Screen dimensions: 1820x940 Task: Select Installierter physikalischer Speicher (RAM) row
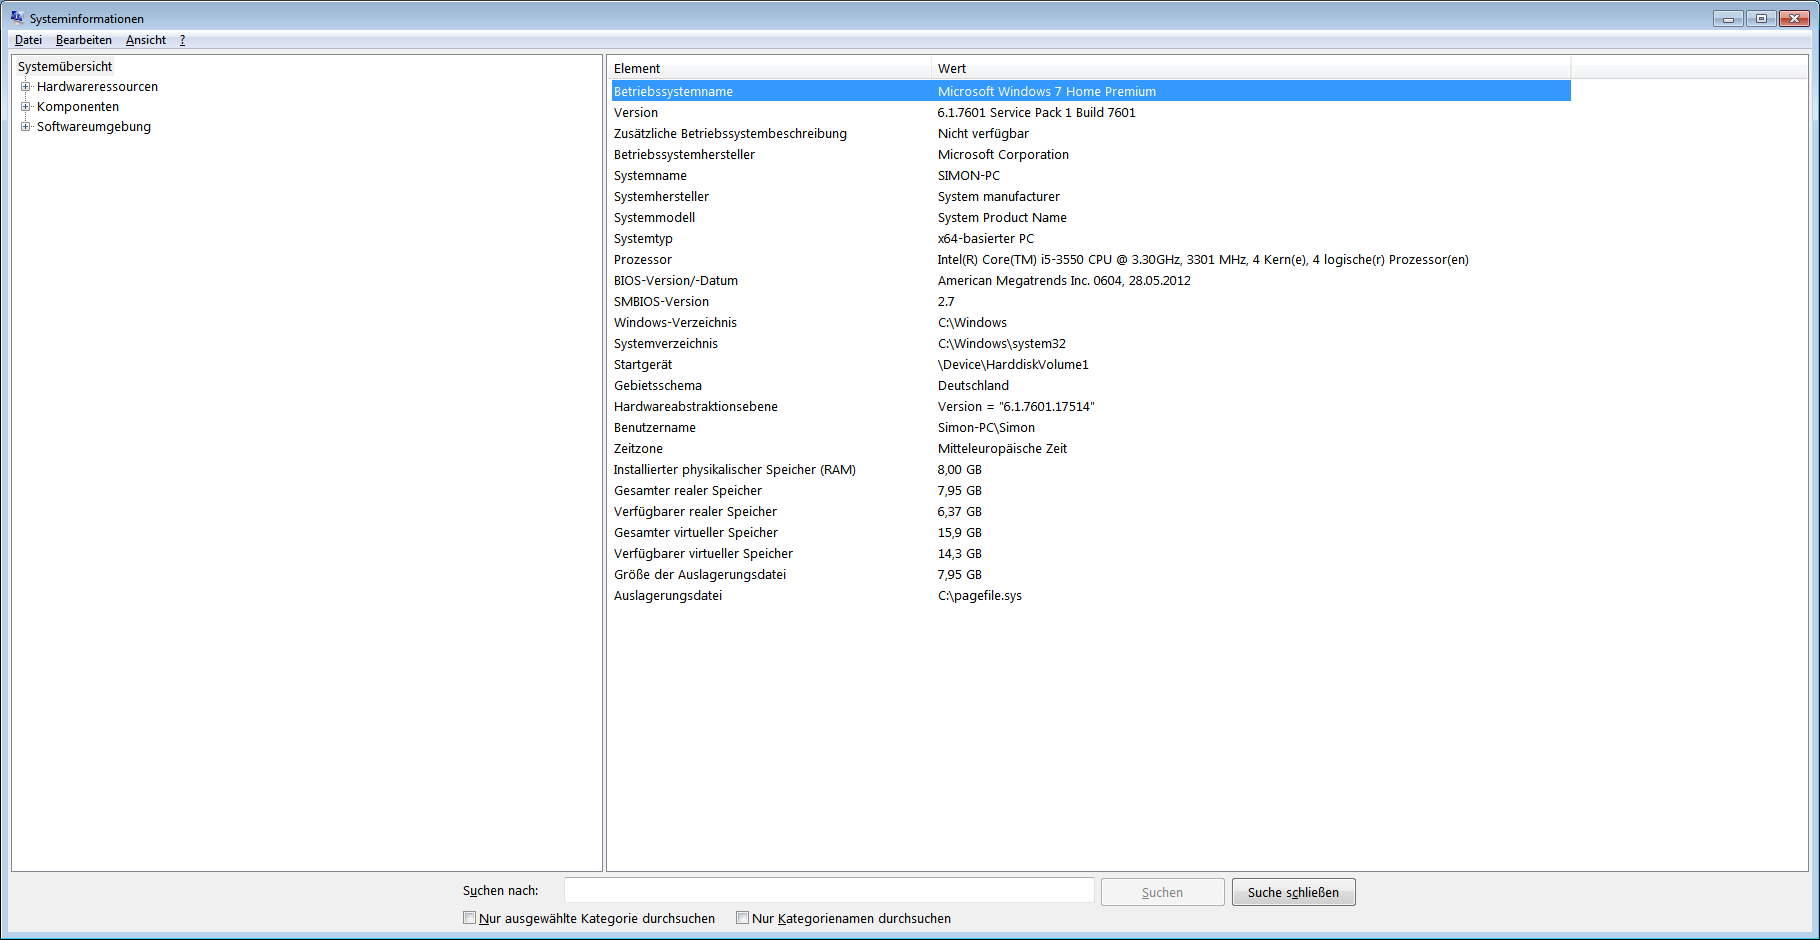(x=1091, y=469)
